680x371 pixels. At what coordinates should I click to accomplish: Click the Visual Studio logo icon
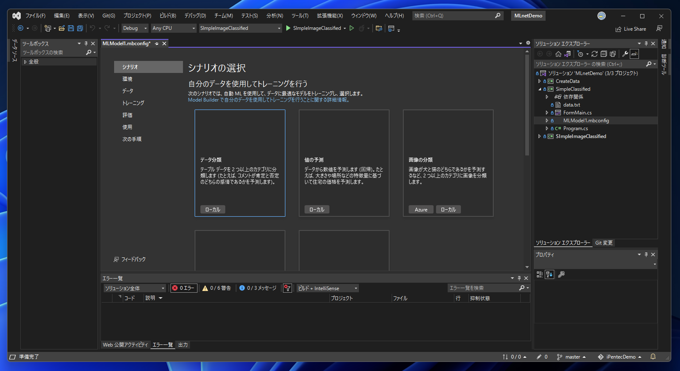16,16
